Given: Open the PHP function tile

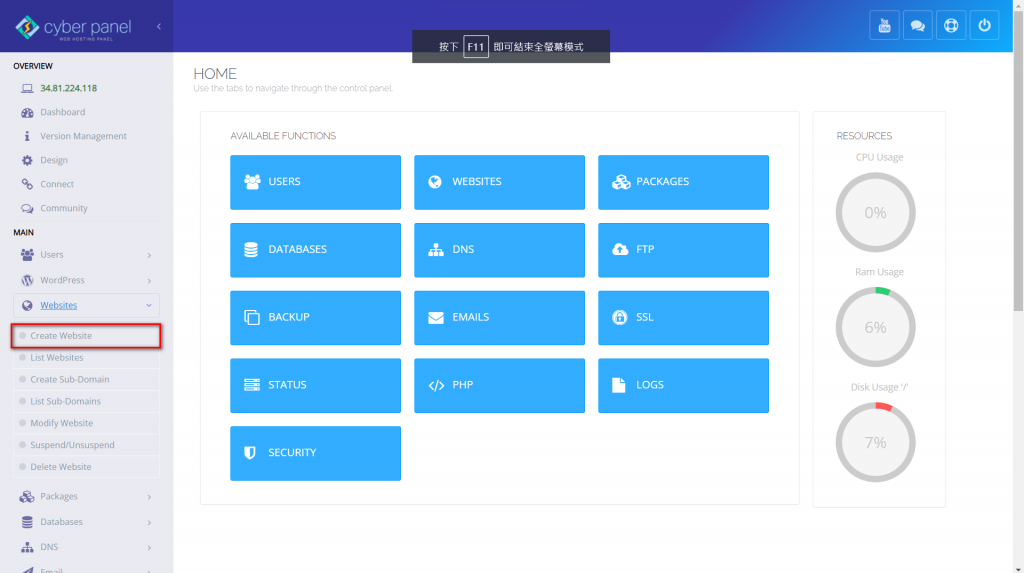Looking at the screenshot, I should (500, 385).
